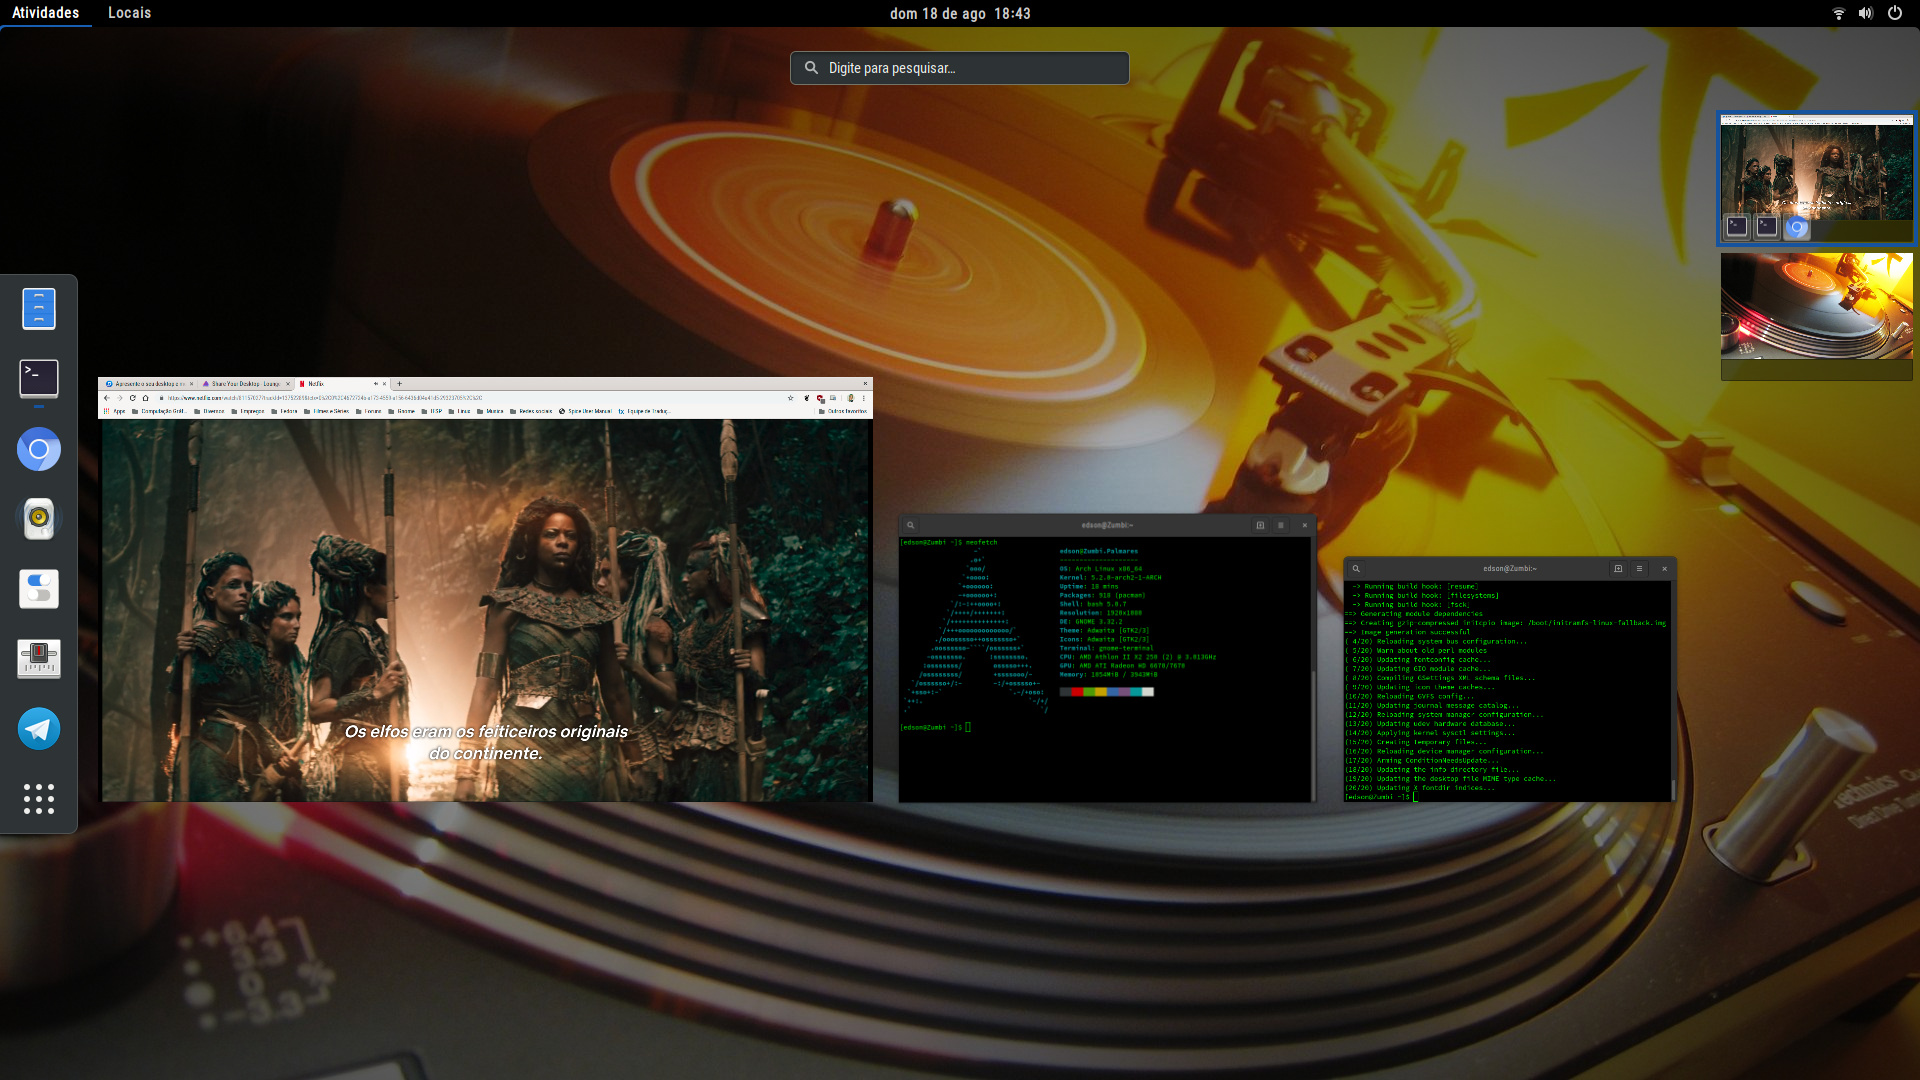Click the search icon in neofetch terminal

[x=910, y=525]
